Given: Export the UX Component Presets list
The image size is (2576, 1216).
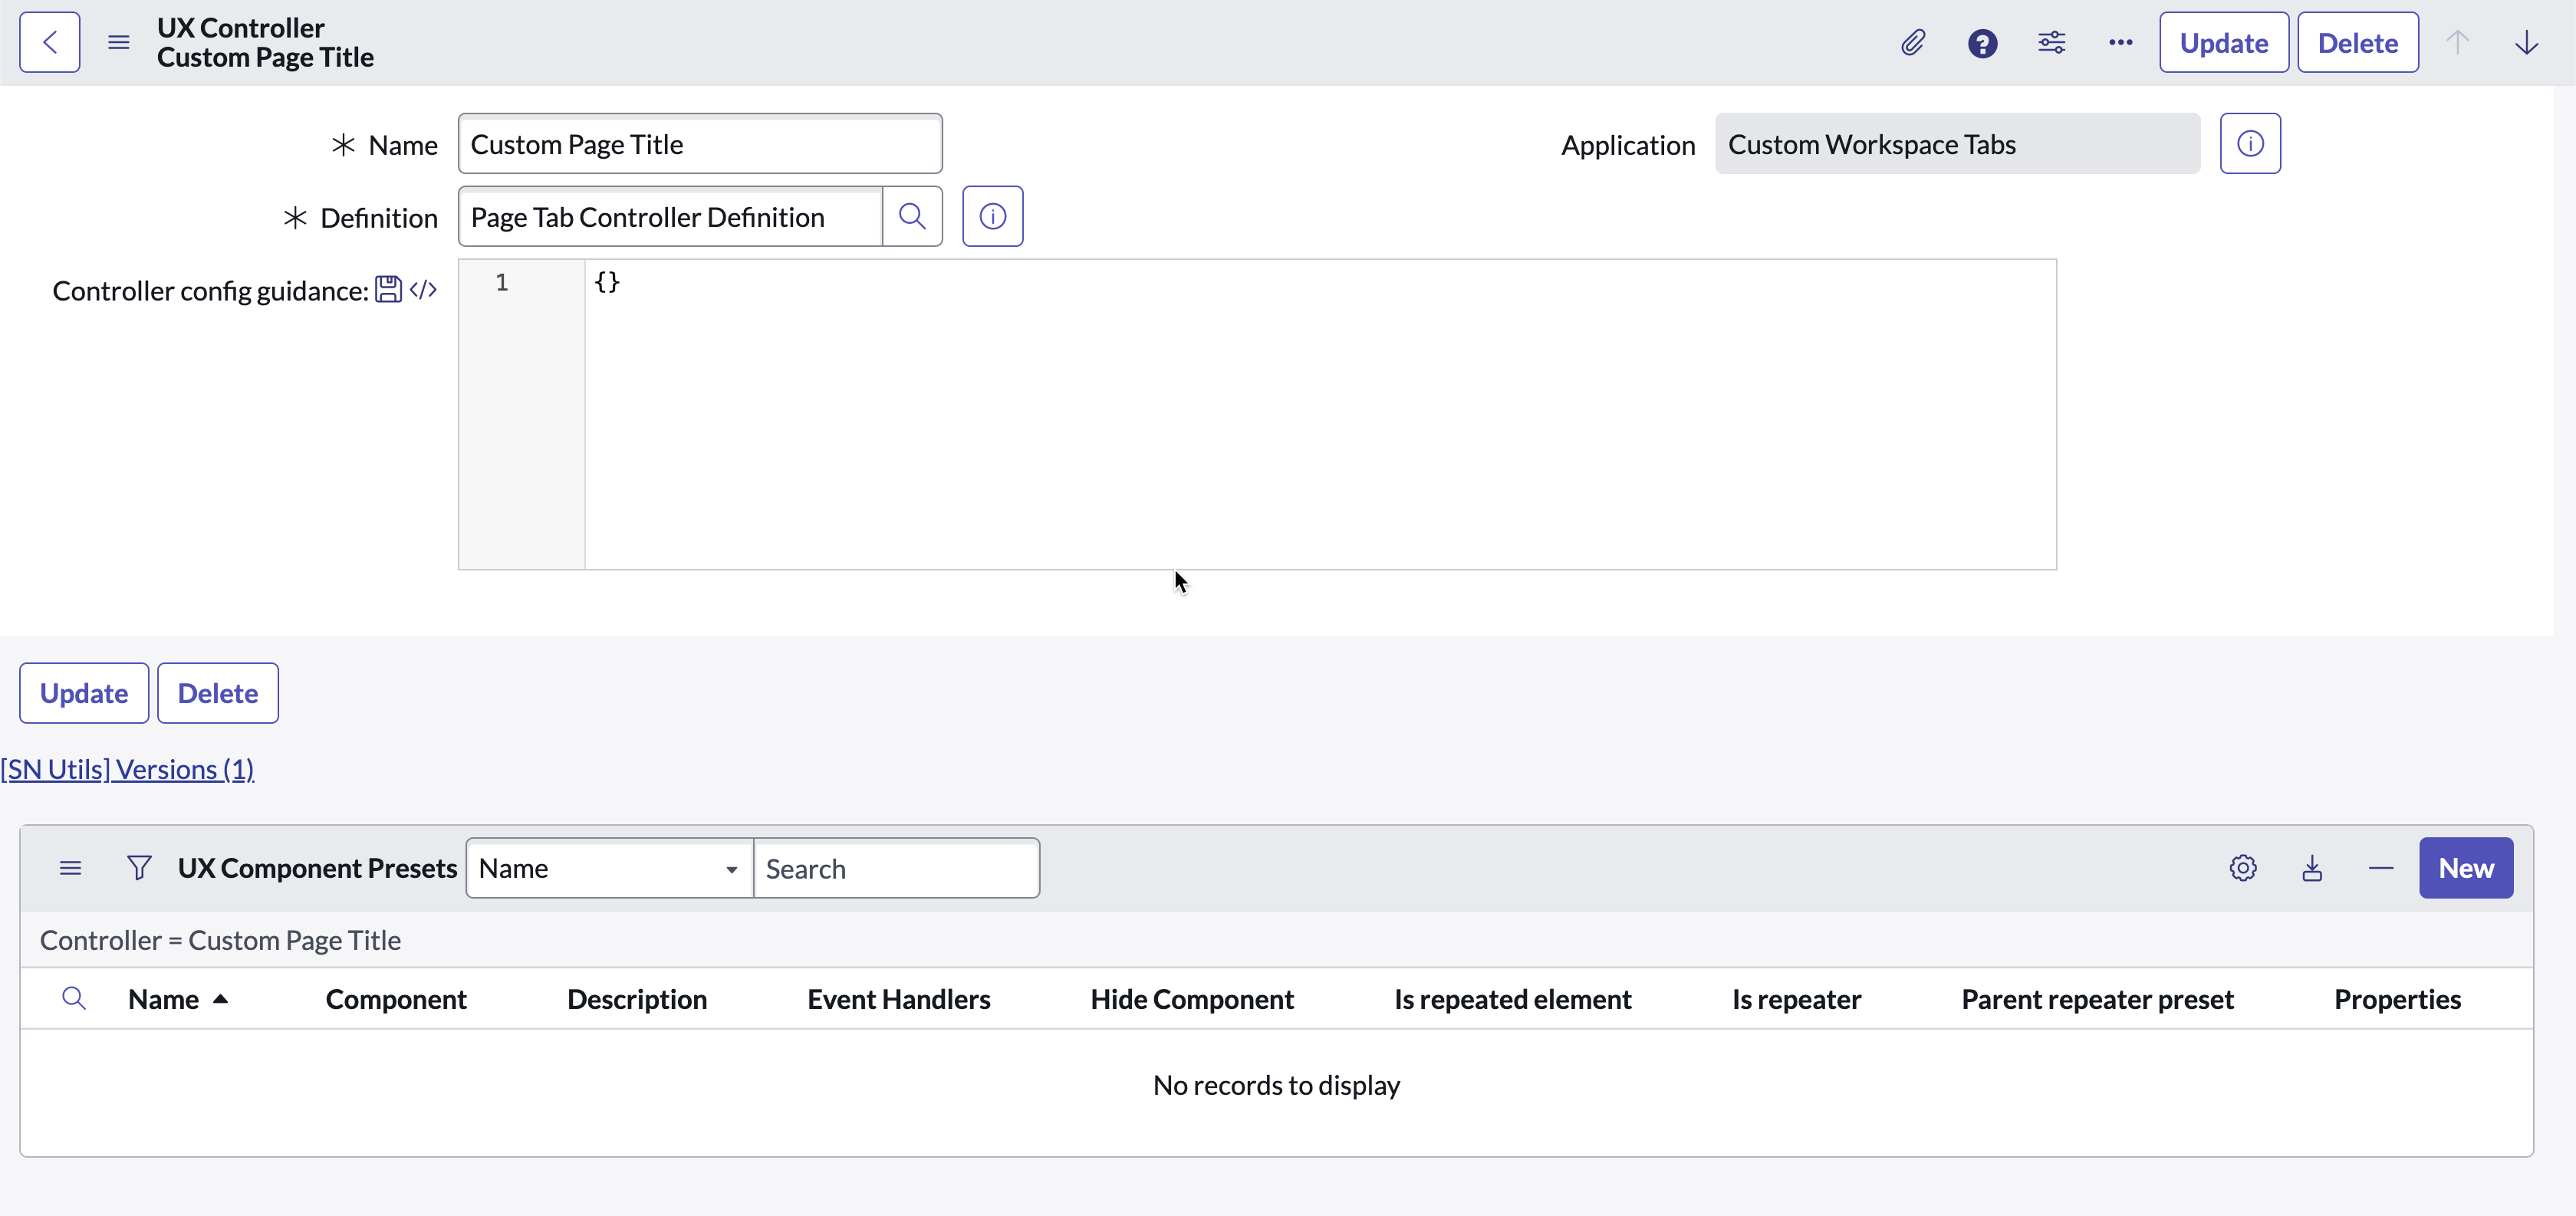Looking at the screenshot, I should click(2313, 867).
